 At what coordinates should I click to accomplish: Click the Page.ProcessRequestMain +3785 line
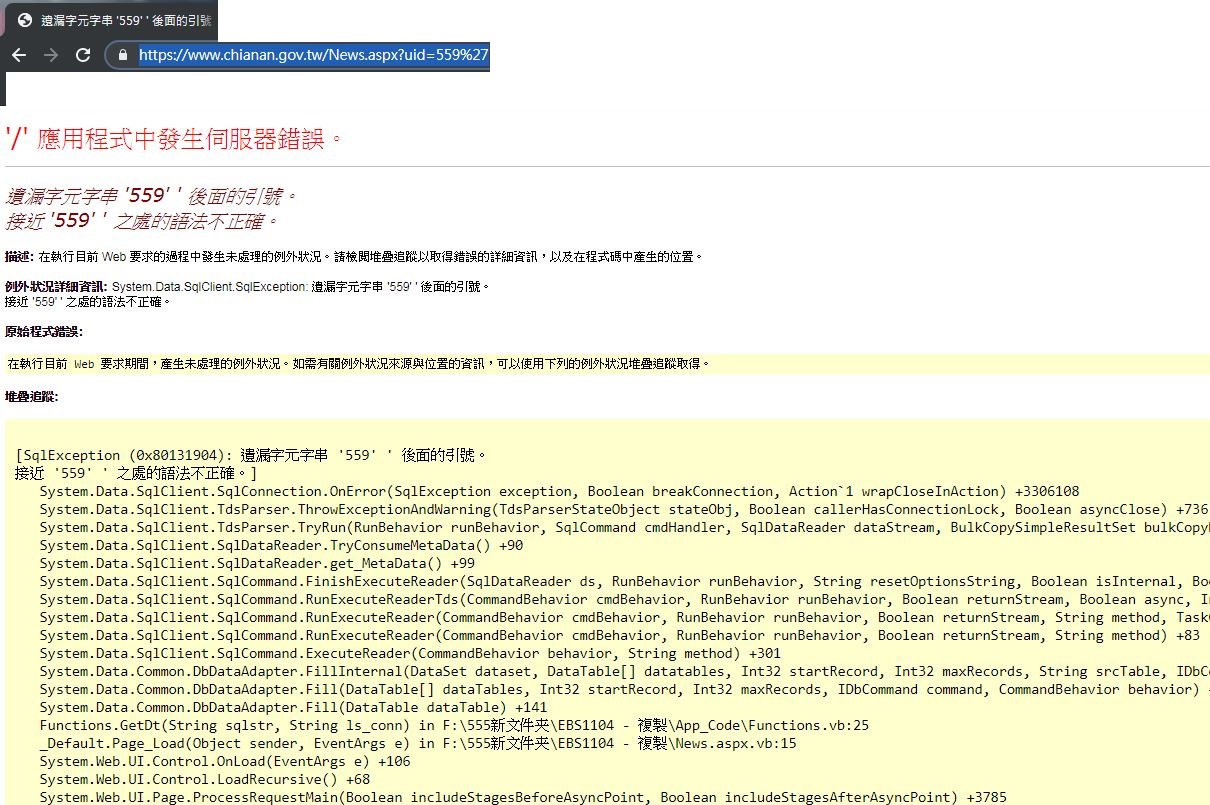click(x=523, y=797)
